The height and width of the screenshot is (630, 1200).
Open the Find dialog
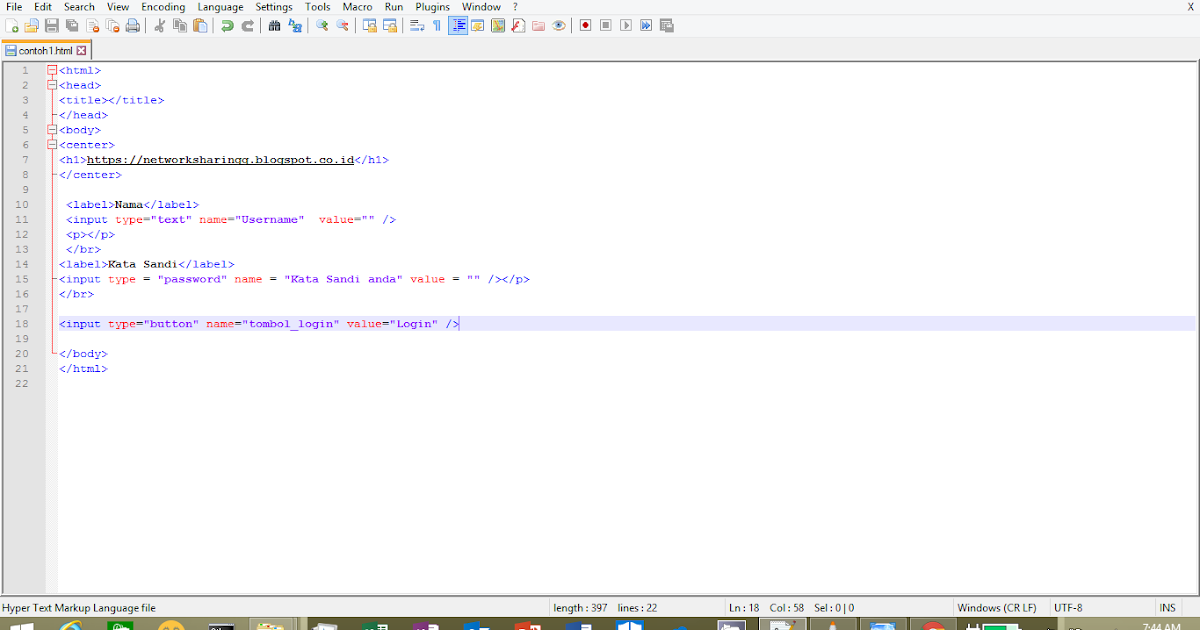(x=275, y=25)
